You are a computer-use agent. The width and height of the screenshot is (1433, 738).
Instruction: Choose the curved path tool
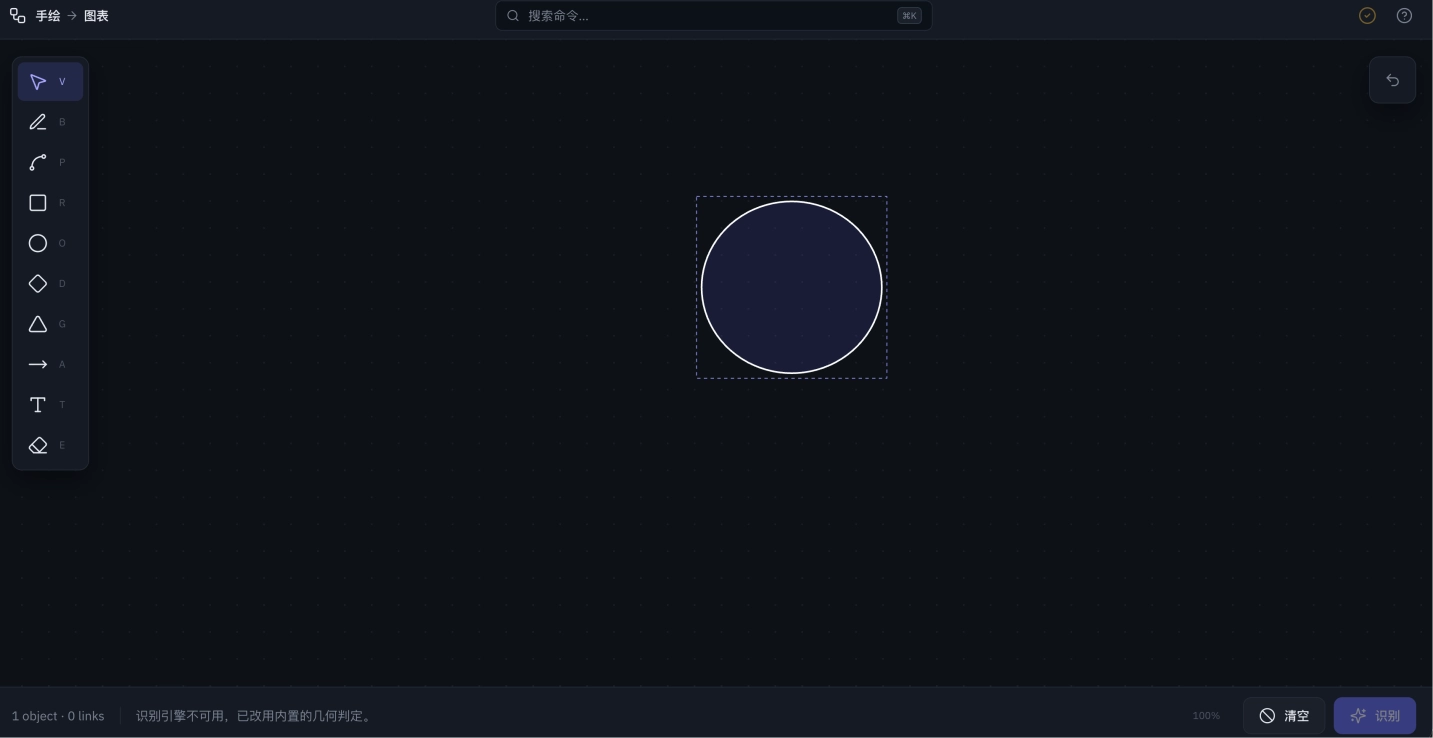pos(50,163)
